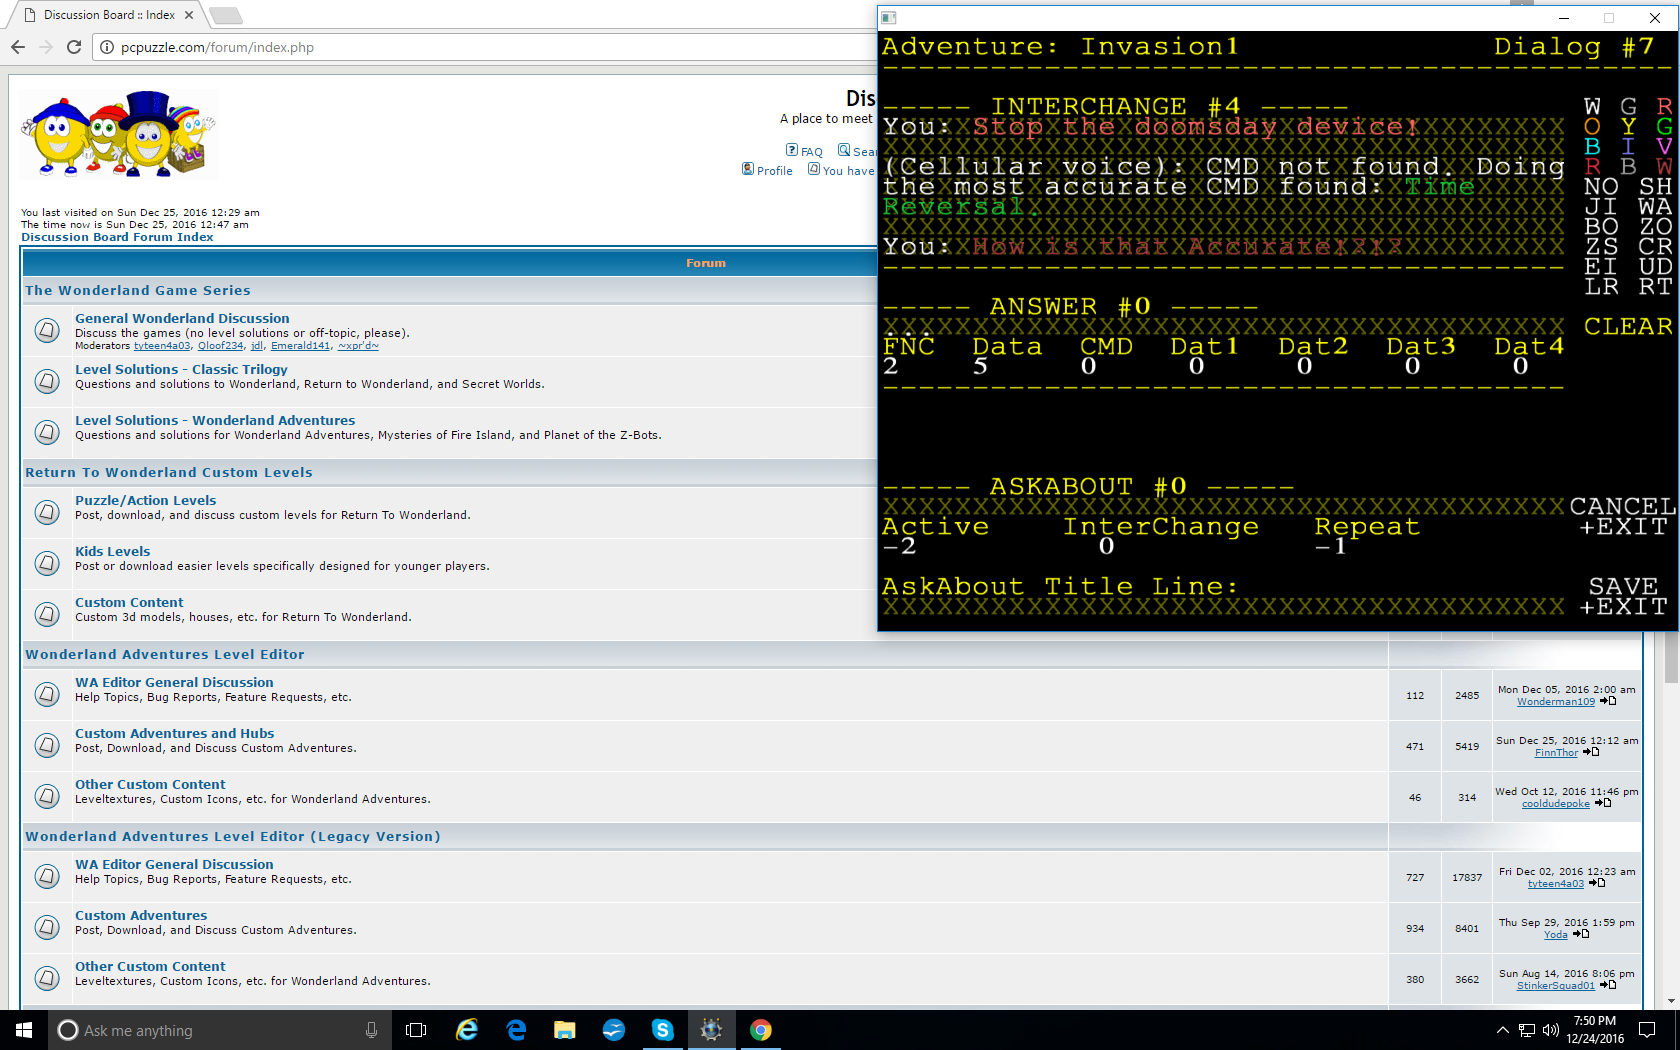Select the NO text effect

[x=1601, y=186]
